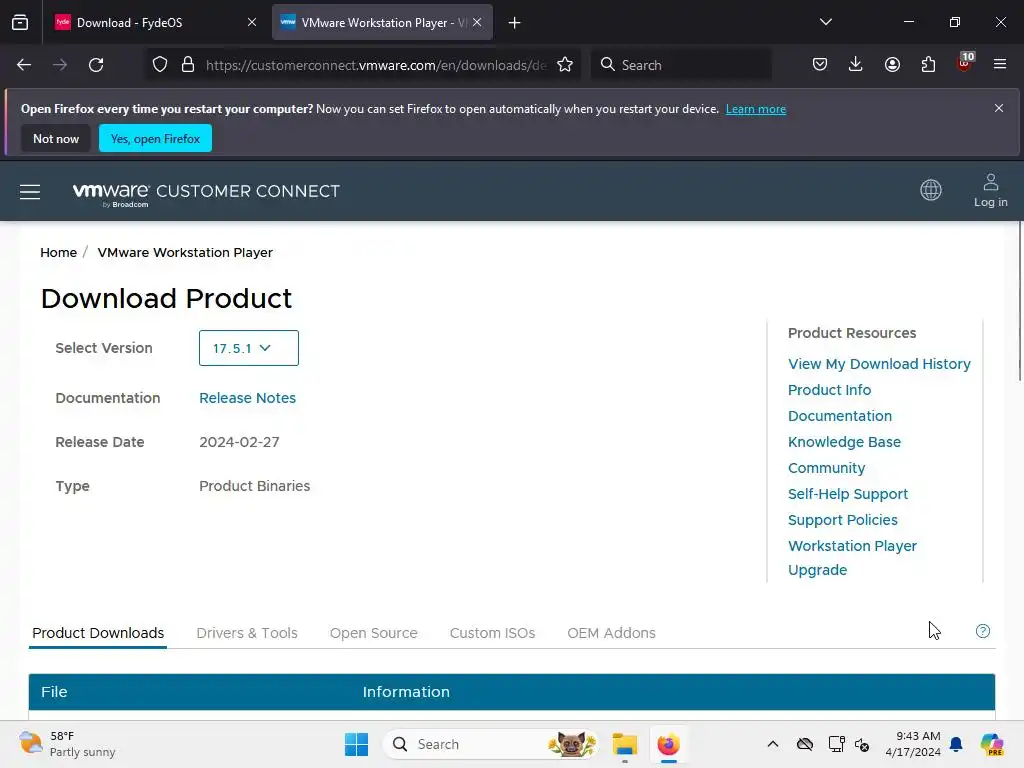Screen dimensions: 1024x768
Task: Go to Home breadcrumb
Action: (x=59, y=253)
